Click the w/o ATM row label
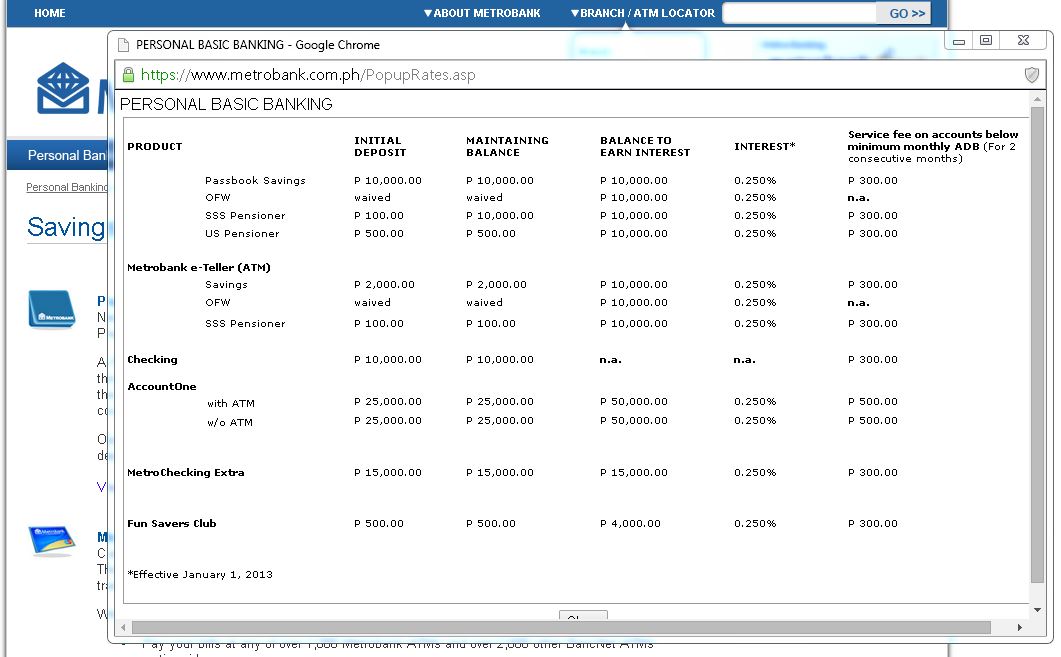1061x657 pixels. pos(230,423)
